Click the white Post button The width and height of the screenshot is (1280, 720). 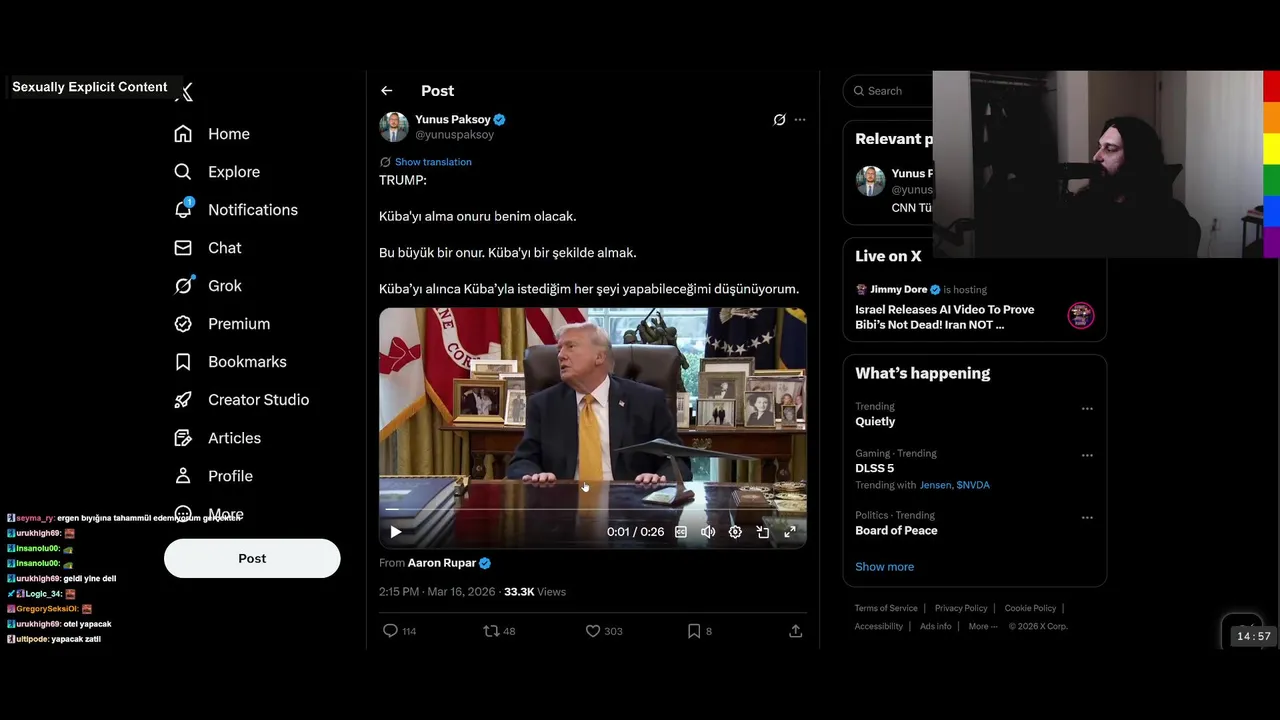[x=252, y=558]
